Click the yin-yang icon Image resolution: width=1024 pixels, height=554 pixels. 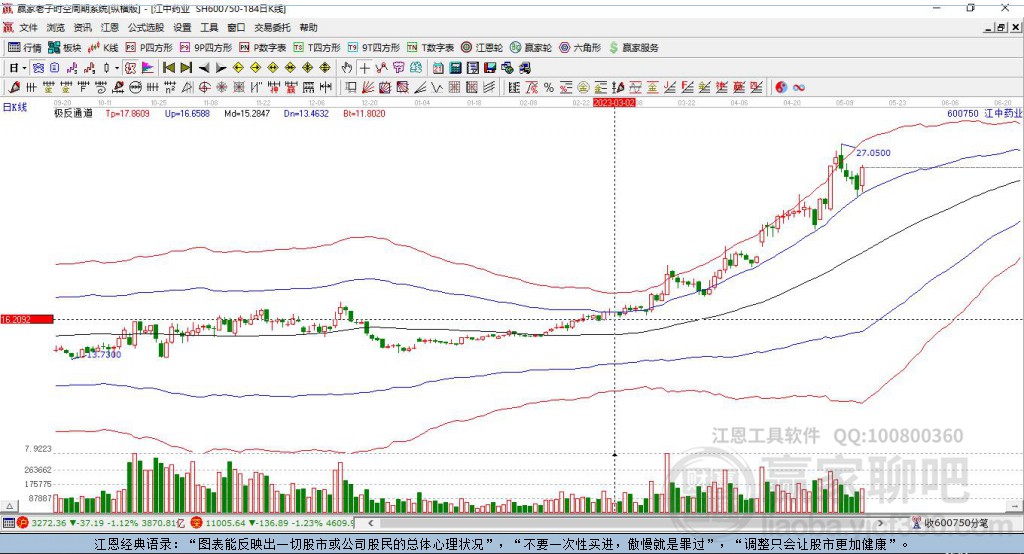click(x=781, y=88)
